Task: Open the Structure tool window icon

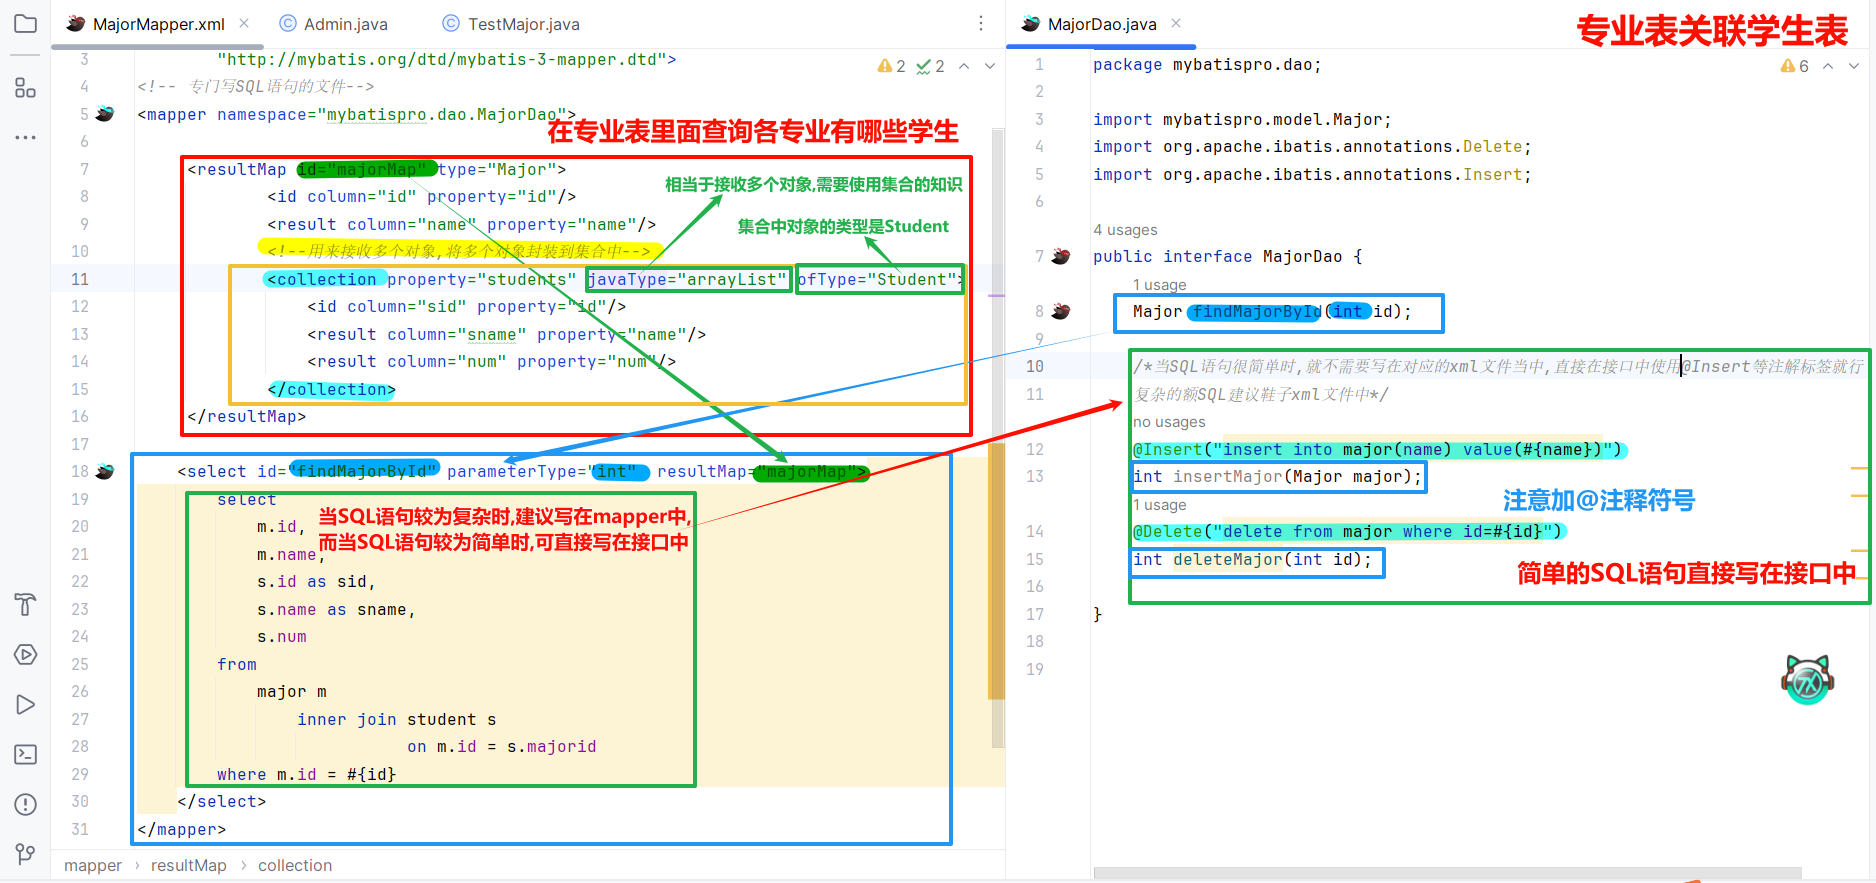Action: pos(26,88)
